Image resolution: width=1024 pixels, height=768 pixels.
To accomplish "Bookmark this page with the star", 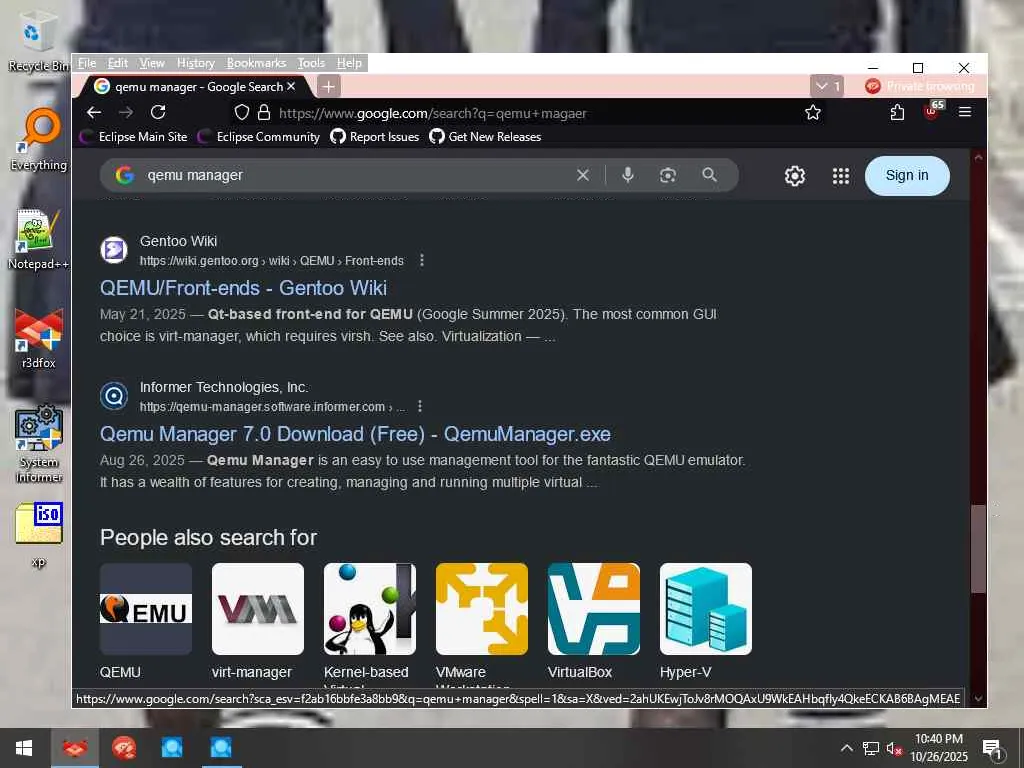I will [x=812, y=112].
